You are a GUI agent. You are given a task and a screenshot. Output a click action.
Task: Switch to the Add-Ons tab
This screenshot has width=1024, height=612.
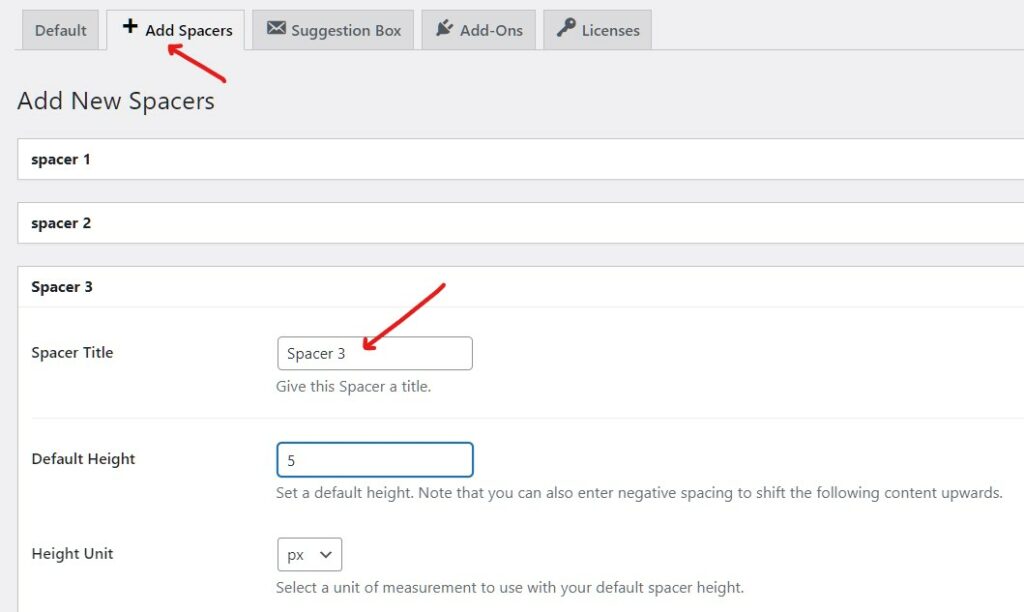point(478,29)
